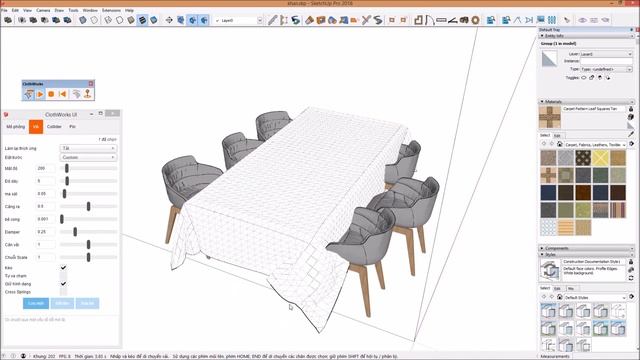The image size is (640, 360).
Task: Click the first style thumbnail in Default Styles
Action: (x=548, y=311)
